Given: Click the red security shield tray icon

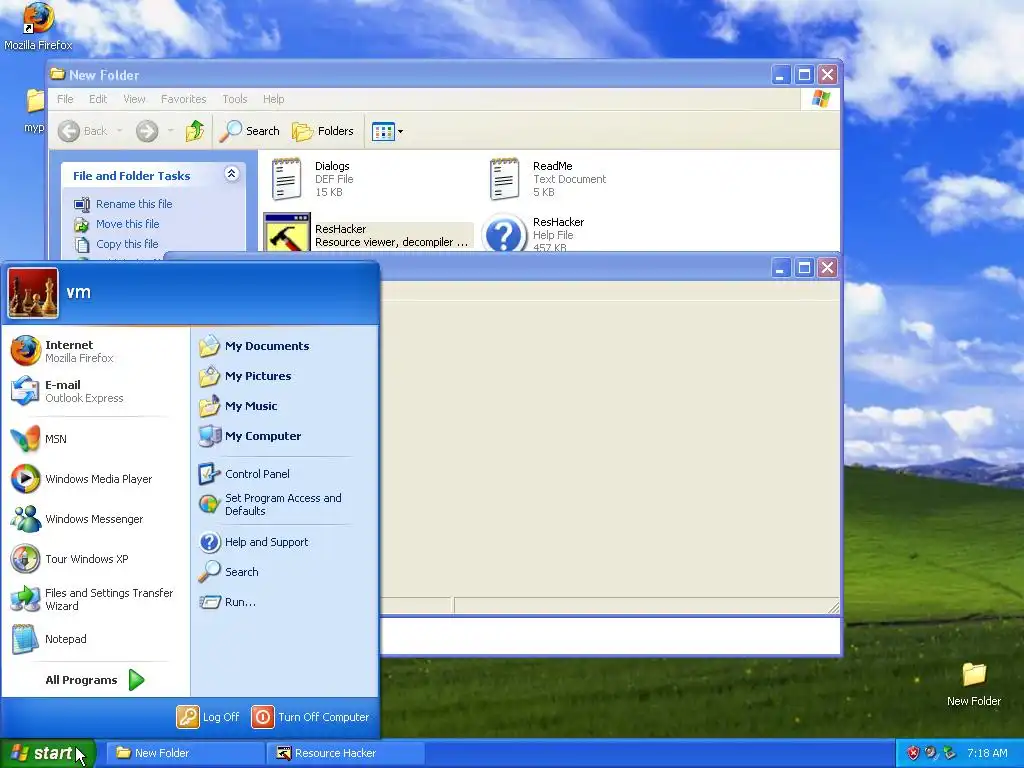Looking at the screenshot, I should 913,753.
